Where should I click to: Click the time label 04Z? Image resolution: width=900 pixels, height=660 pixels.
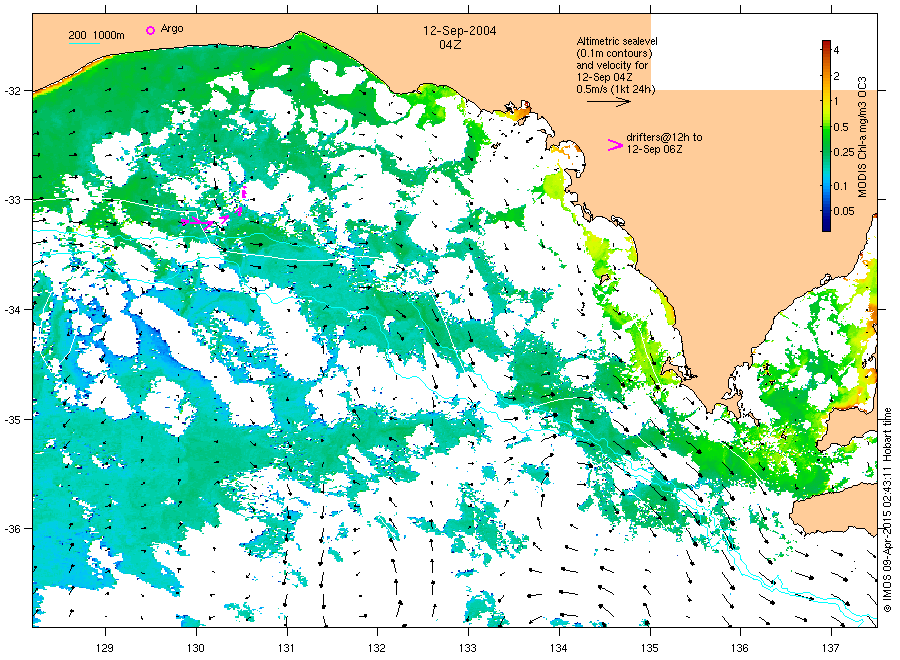tap(450, 45)
